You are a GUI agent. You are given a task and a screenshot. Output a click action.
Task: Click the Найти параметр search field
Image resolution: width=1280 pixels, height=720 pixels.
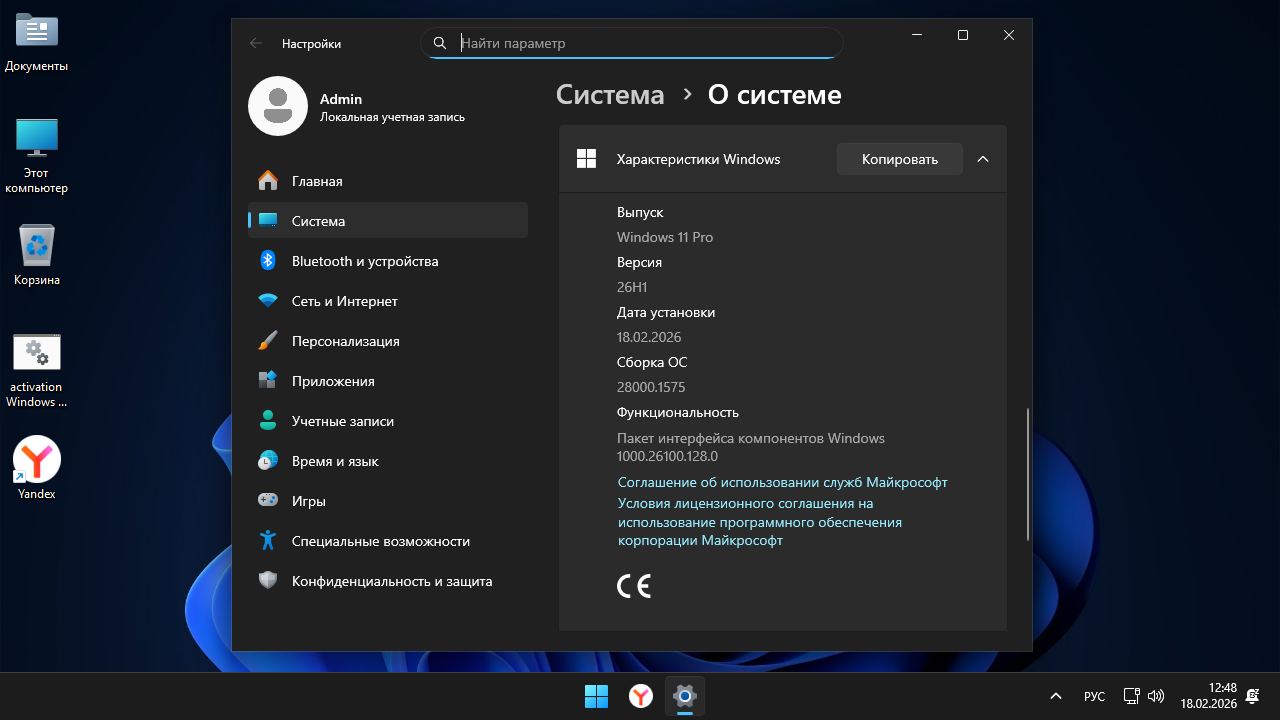[x=640, y=43]
